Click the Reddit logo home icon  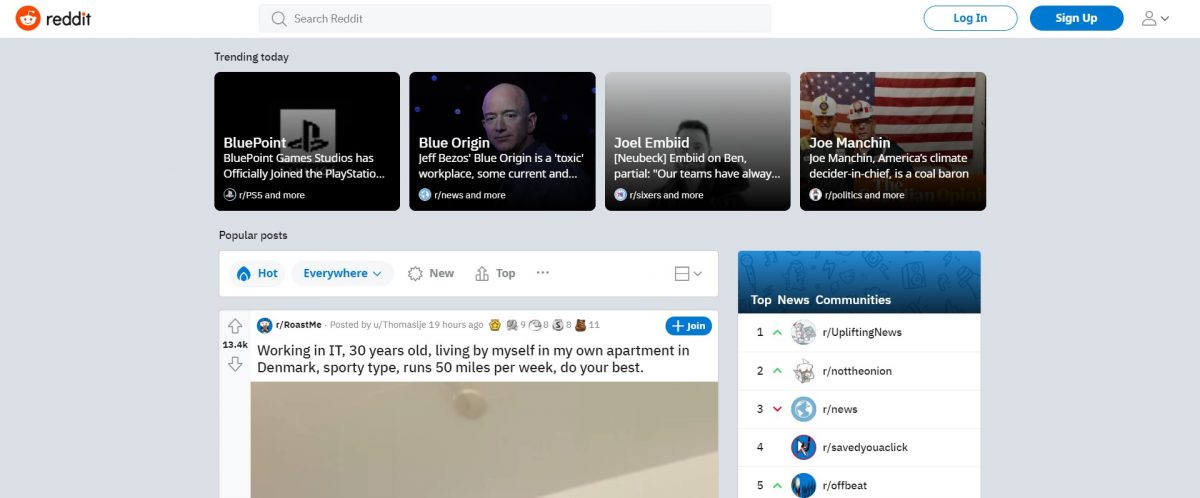(x=27, y=18)
